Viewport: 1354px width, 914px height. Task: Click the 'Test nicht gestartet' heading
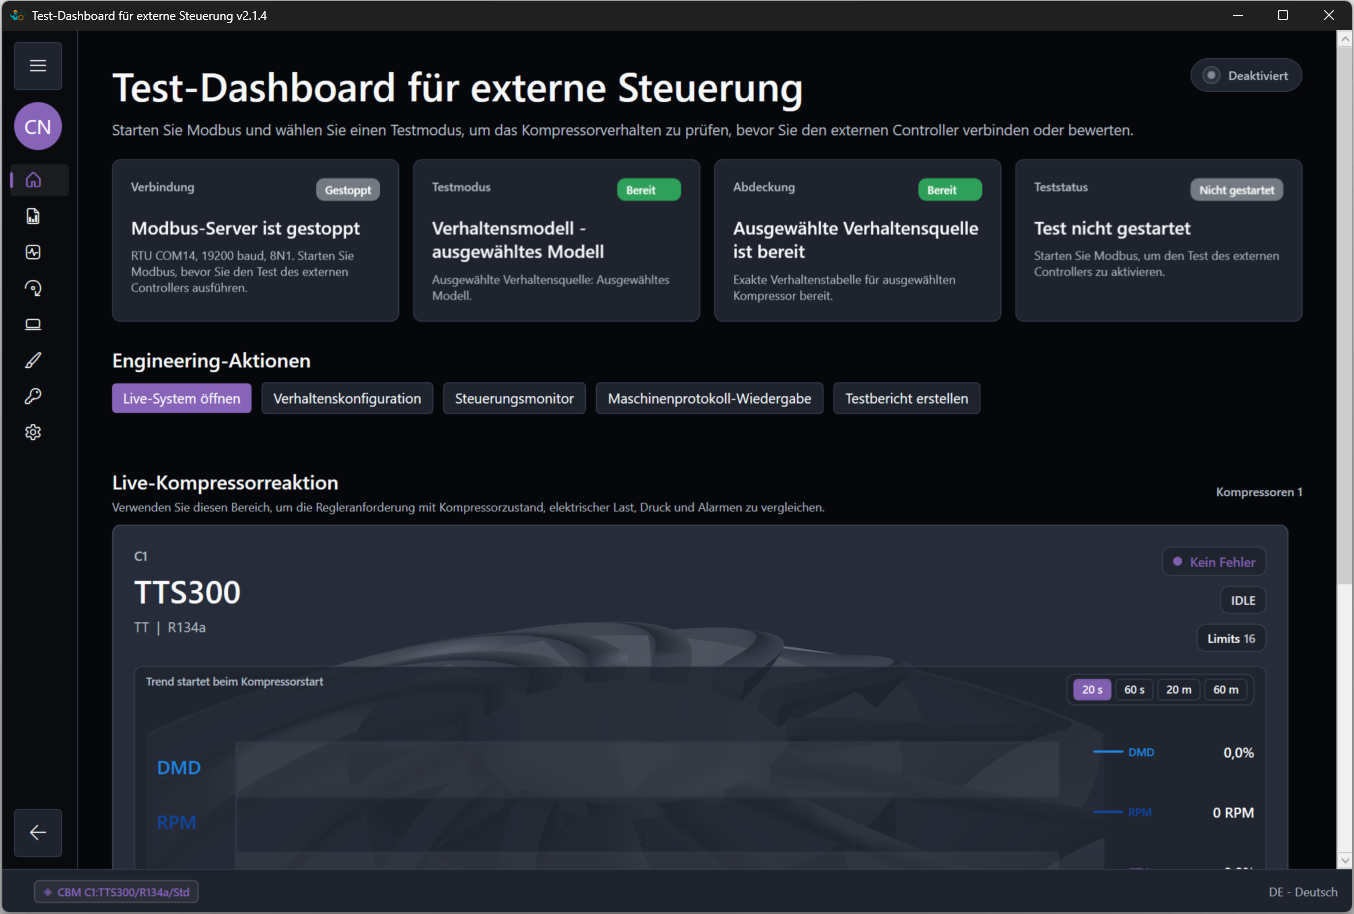click(x=1112, y=228)
